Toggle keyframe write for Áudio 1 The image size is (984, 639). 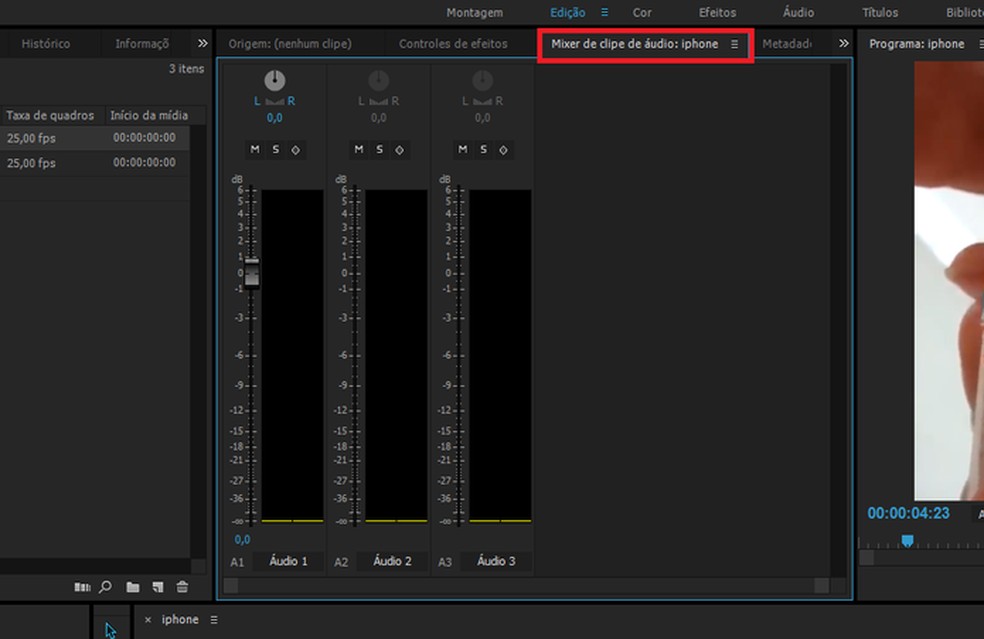pyautogui.click(x=296, y=149)
